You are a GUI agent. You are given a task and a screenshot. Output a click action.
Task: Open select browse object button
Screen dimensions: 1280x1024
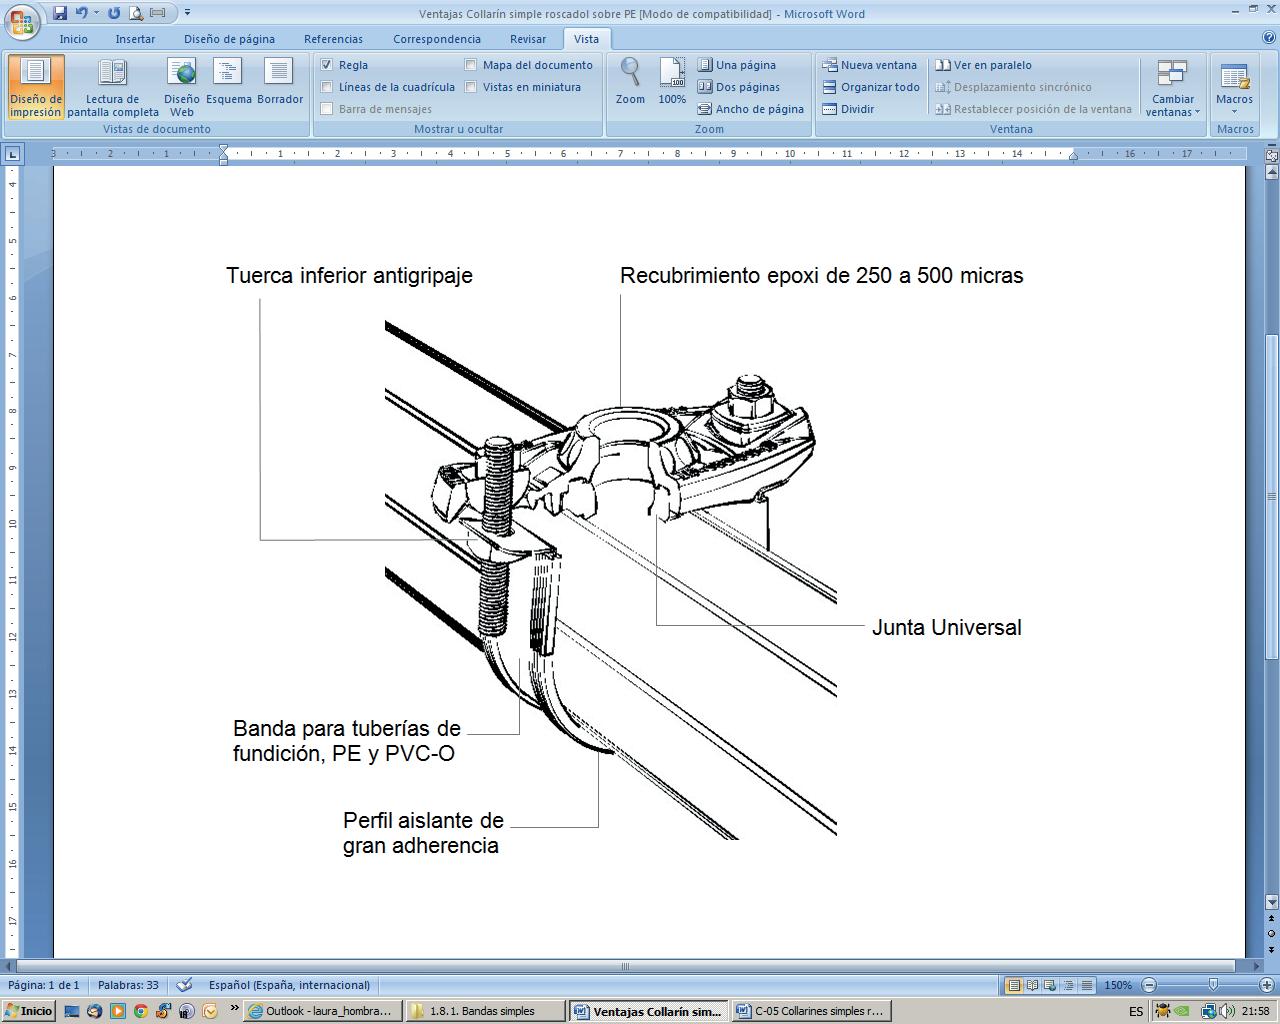[x=1271, y=933]
